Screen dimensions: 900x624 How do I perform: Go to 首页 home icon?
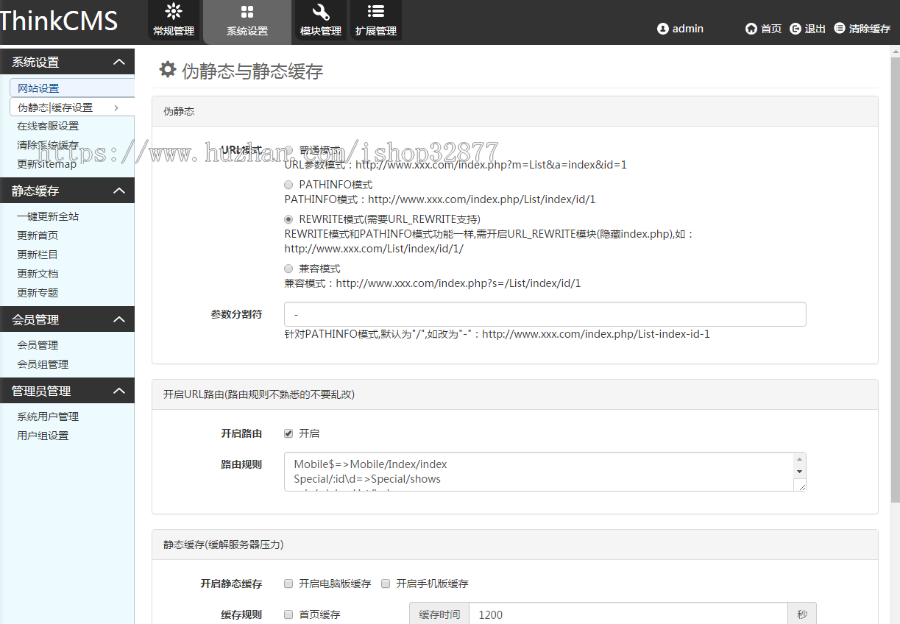click(751, 29)
